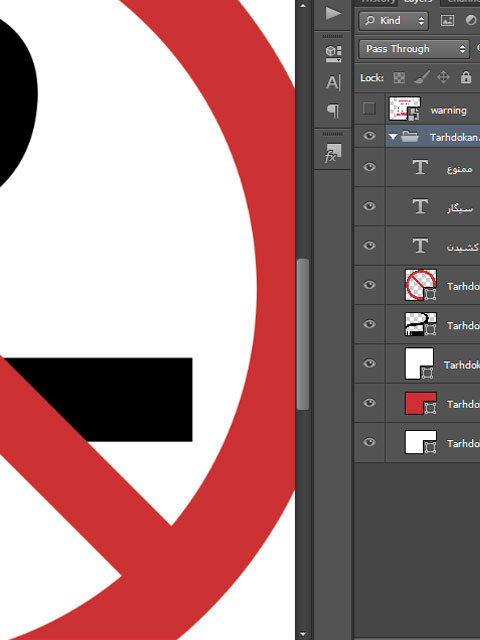
Task: Click the T icon of کشیدن layer
Action: coord(420,246)
